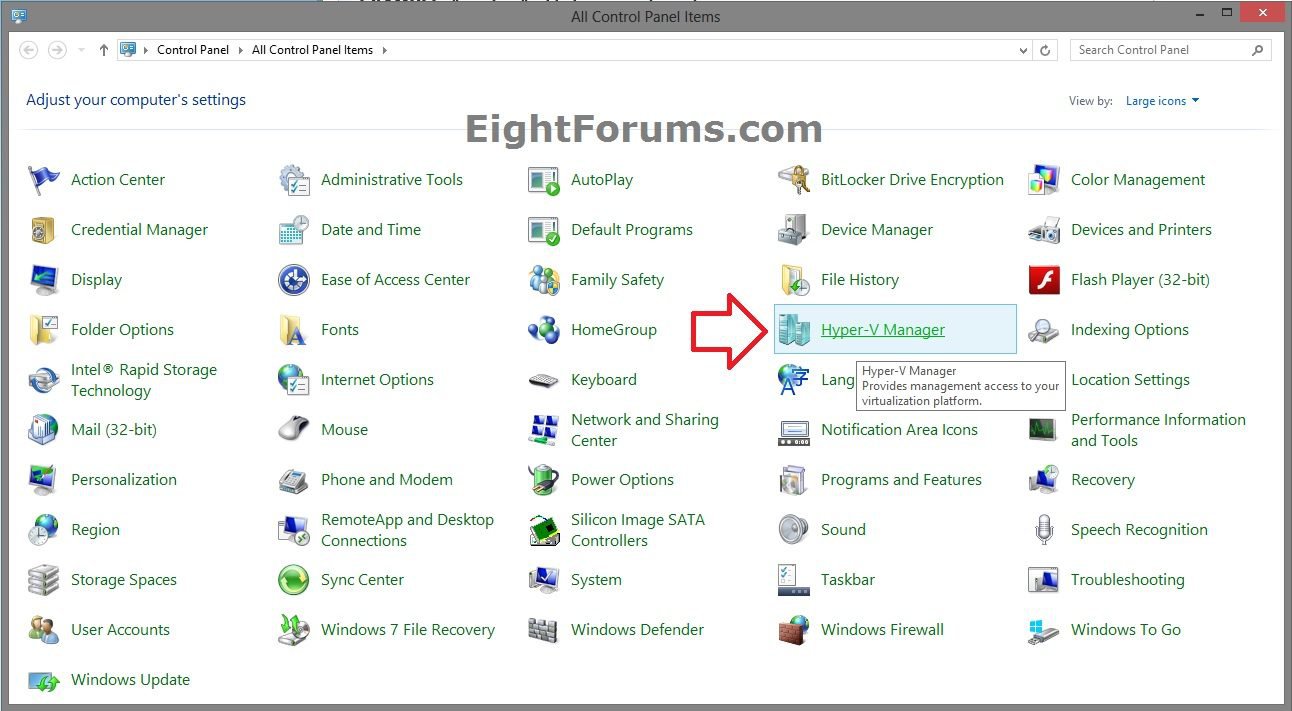Click the Refresh button in address bar

click(x=1046, y=50)
